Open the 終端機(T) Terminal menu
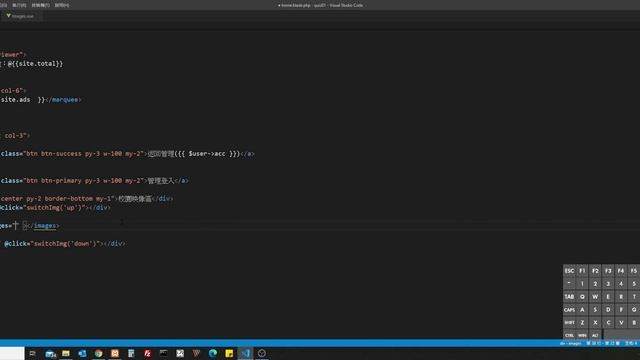640x360 pixels. [x=40, y=5]
